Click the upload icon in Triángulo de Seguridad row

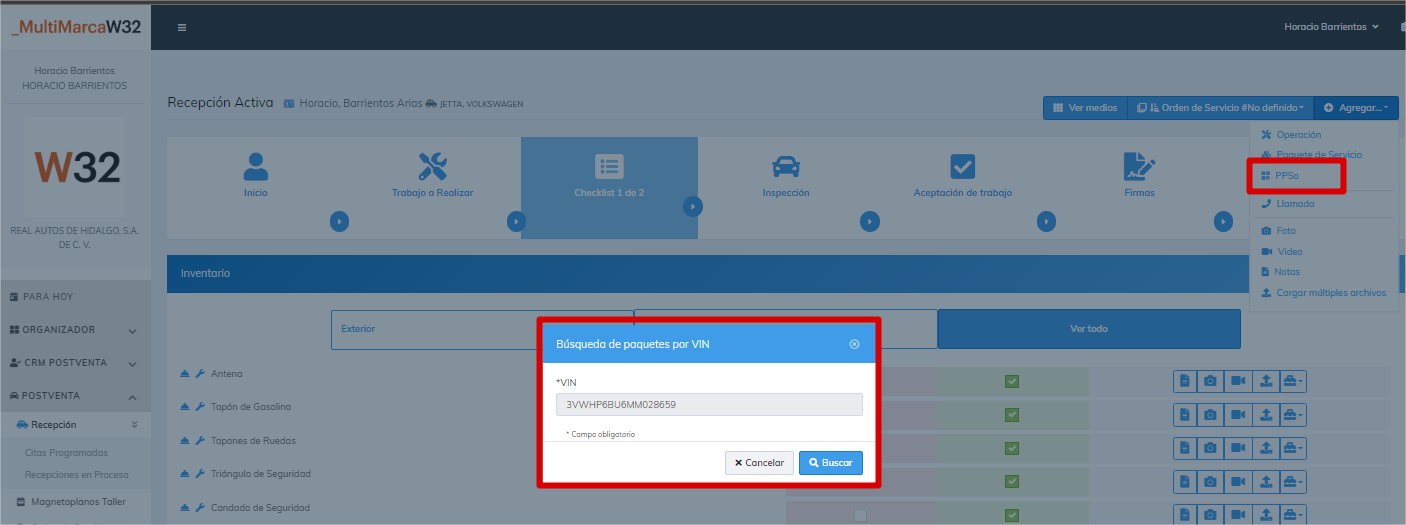pyautogui.click(x=1265, y=482)
